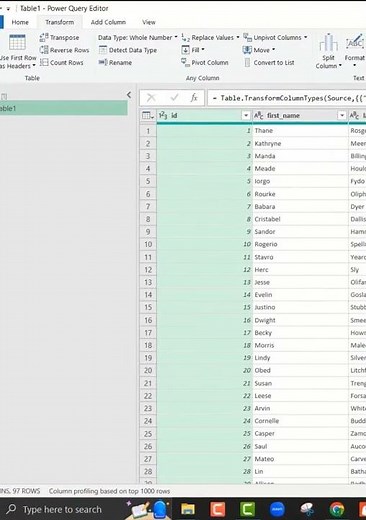Click the first_name cell 'Justino'
366x520 pixels.
(x=300, y=307)
